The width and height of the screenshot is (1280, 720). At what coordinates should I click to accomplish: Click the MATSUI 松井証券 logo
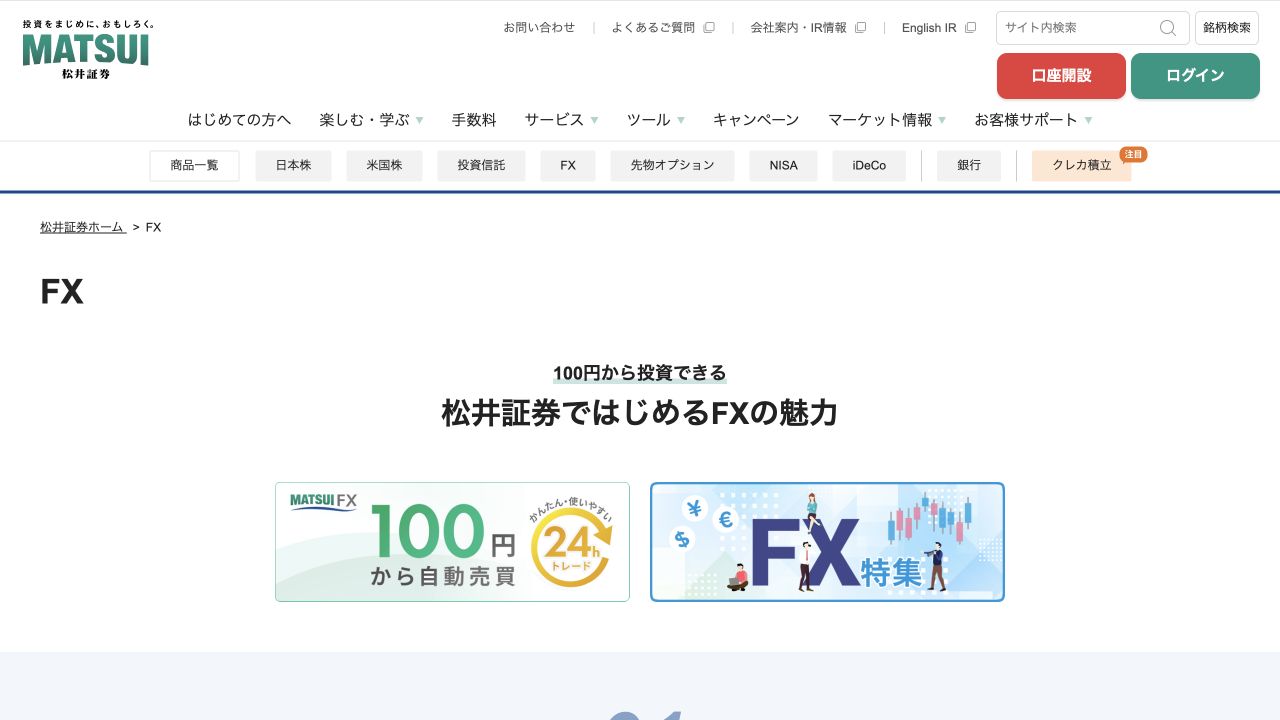(88, 49)
